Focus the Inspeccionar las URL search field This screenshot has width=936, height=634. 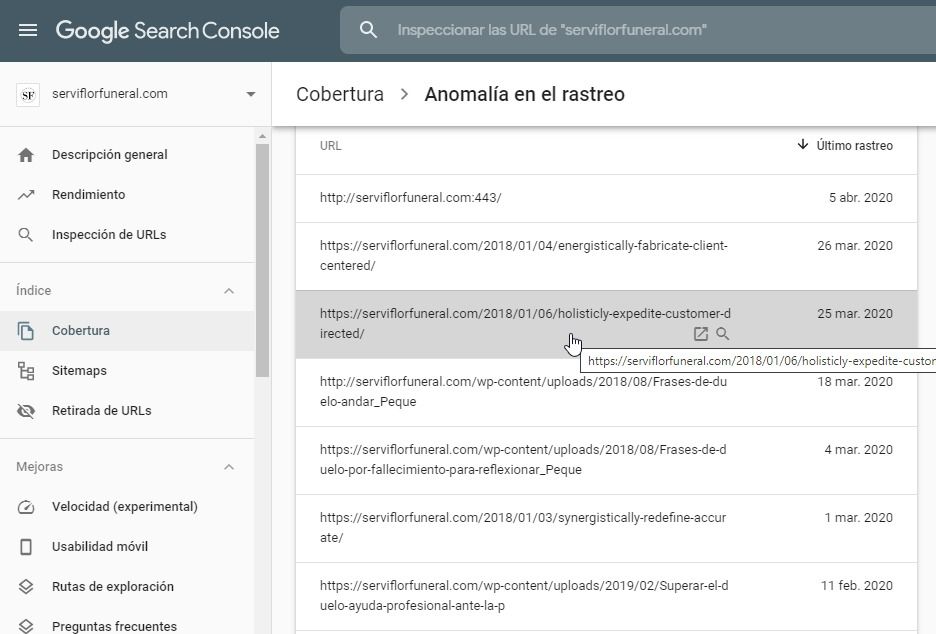point(638,30)
